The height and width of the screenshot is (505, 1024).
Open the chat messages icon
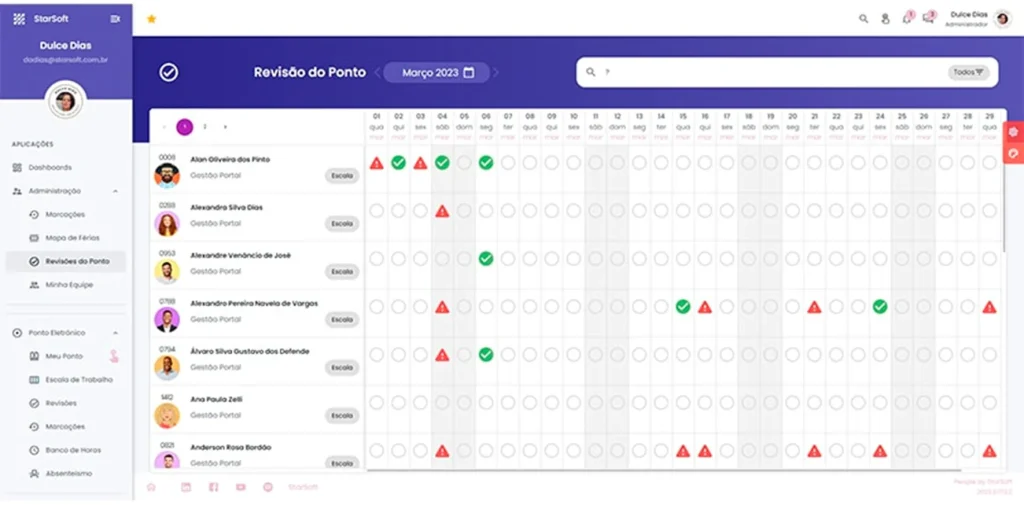pos(929,19)
